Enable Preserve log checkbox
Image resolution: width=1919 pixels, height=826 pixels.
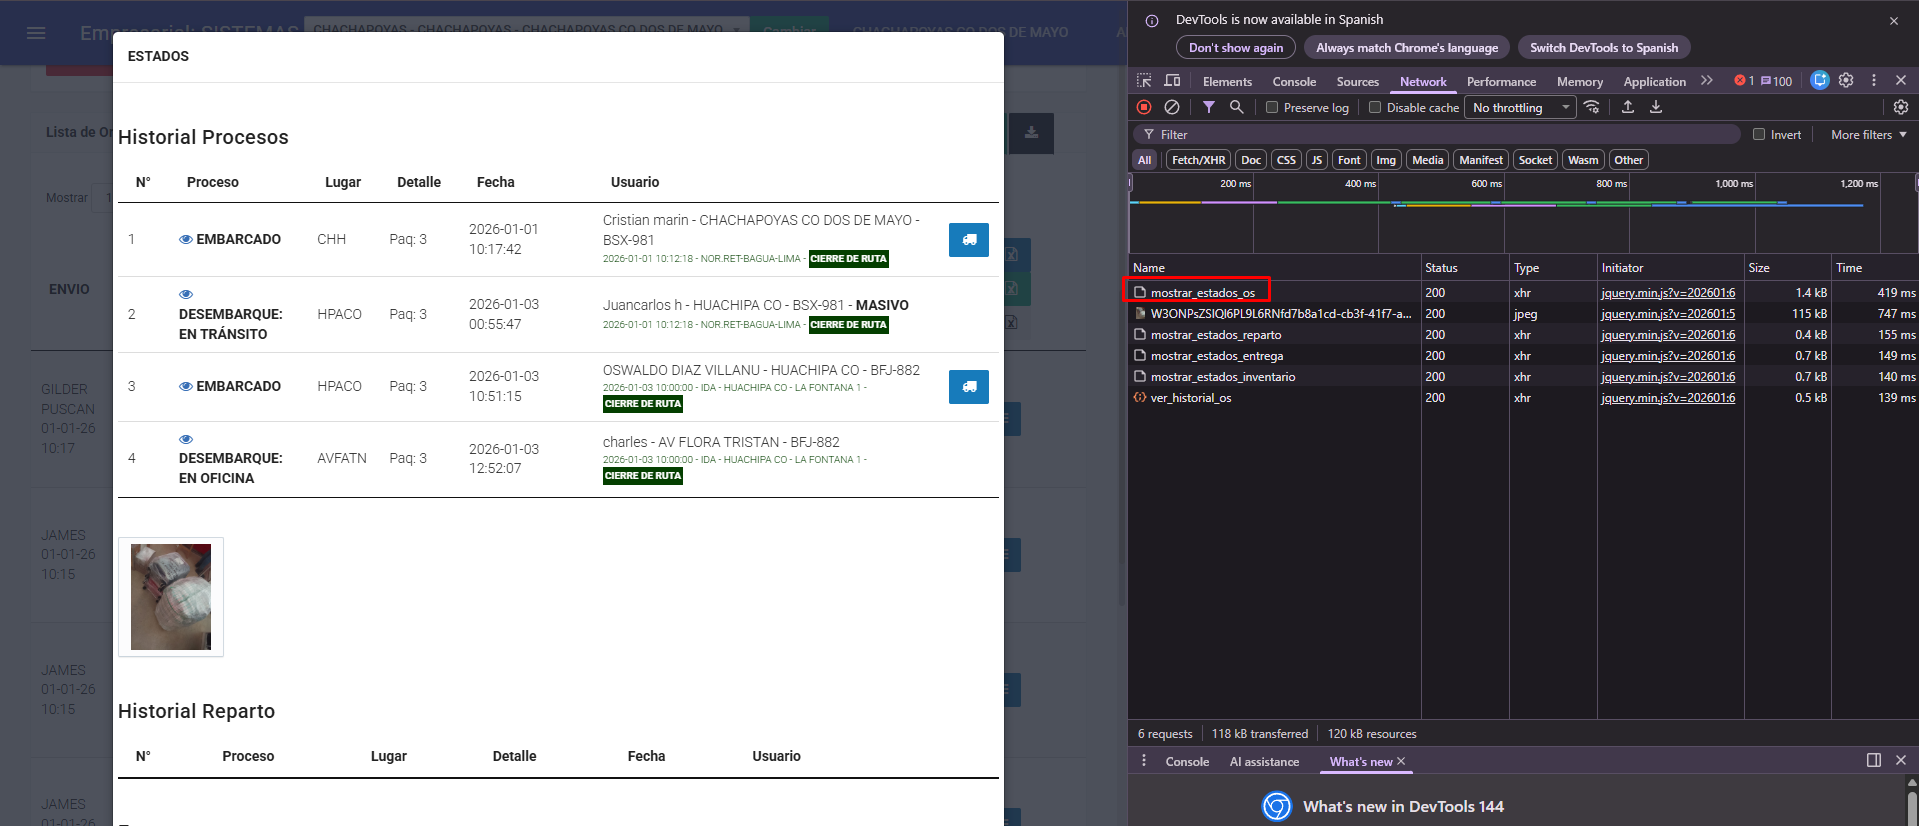1272,108
